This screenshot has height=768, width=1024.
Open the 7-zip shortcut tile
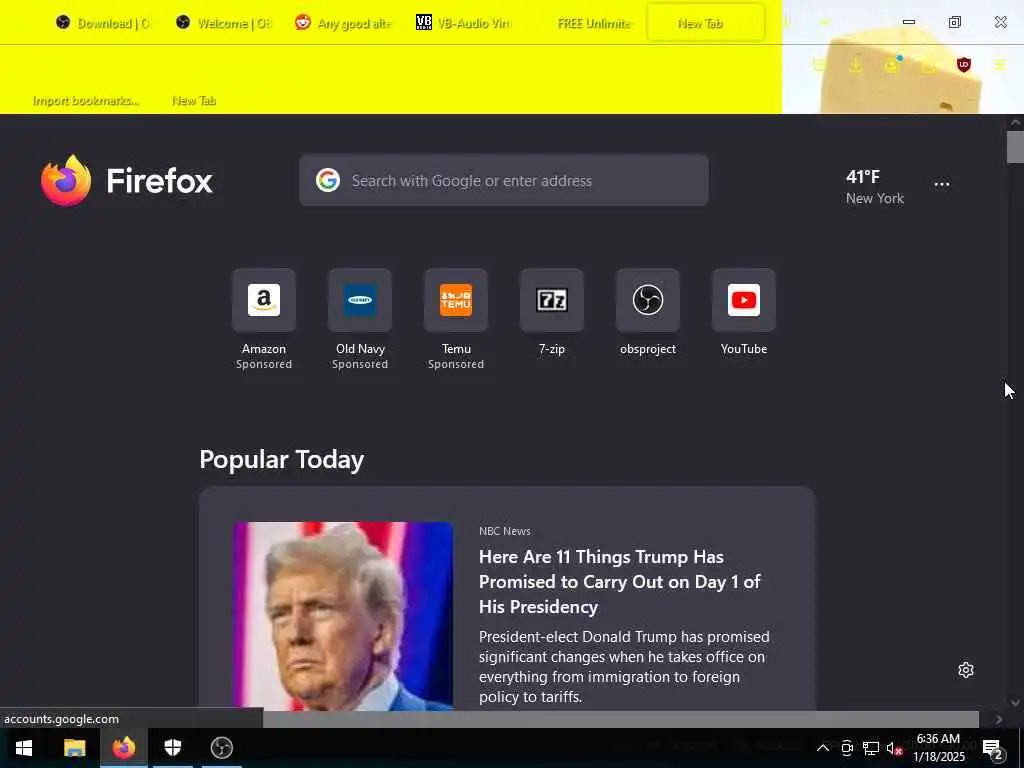click(x=552, y=300)
